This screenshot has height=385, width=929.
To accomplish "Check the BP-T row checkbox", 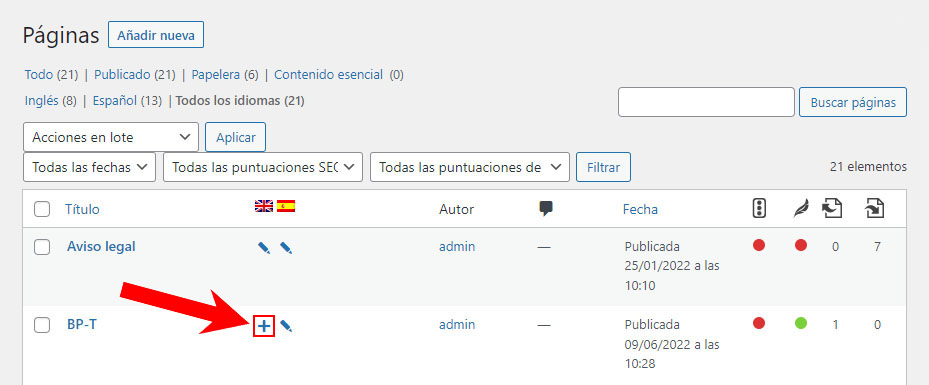I will pyautogui.click(x=41, y=325).
